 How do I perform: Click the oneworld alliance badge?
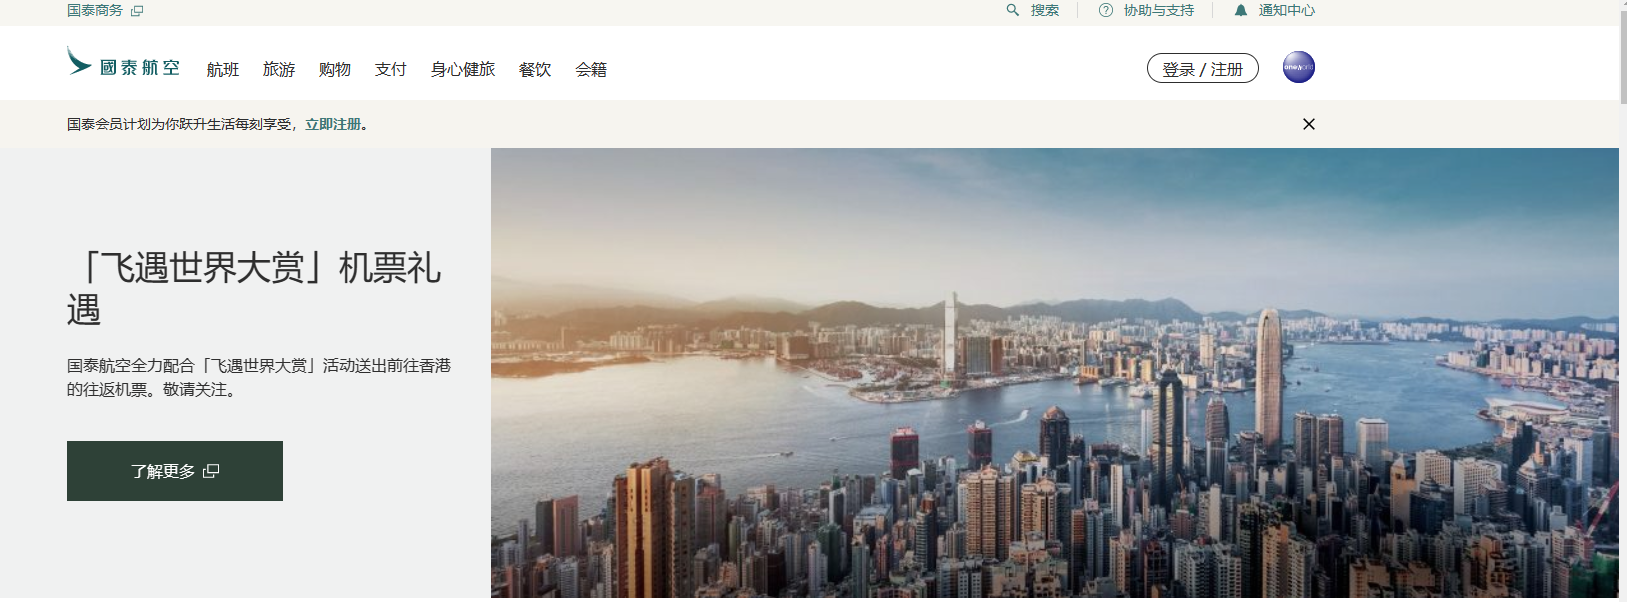[x=1299, y=67]
